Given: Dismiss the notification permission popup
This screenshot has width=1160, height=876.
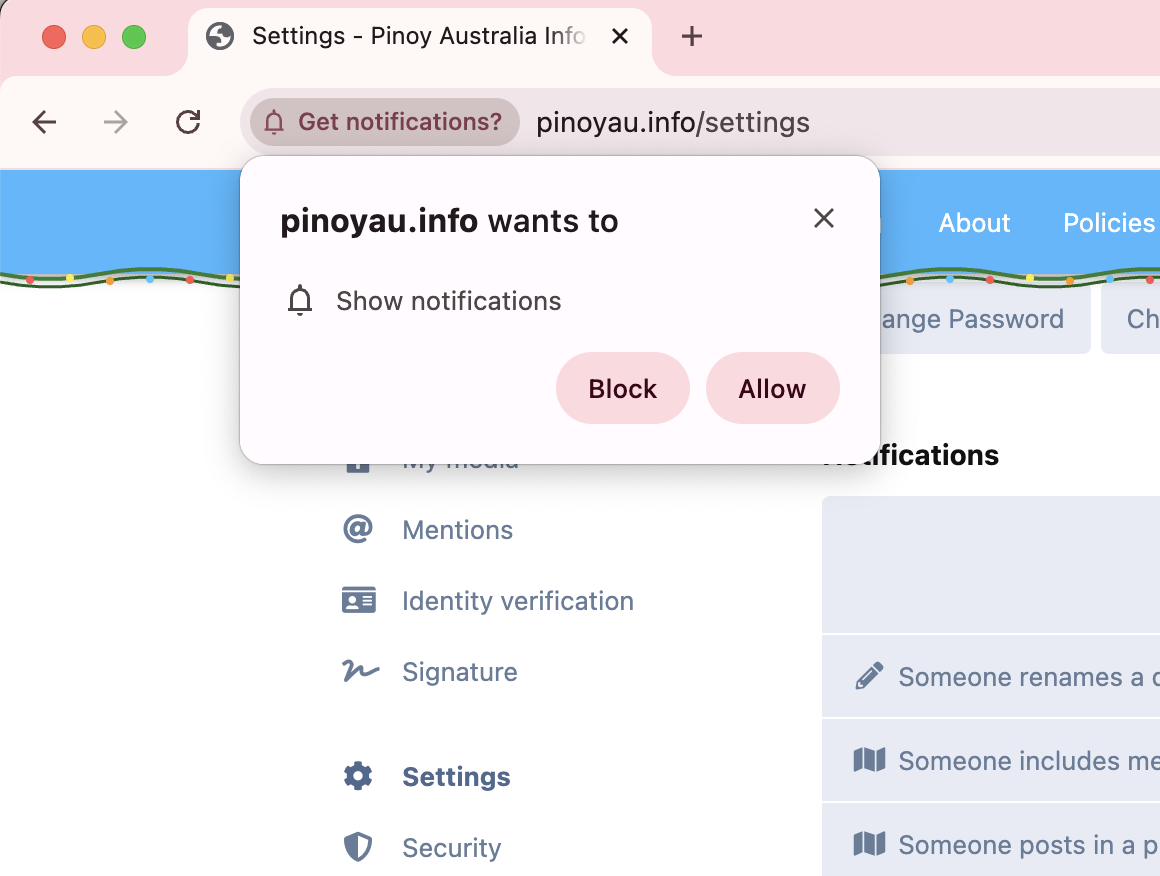Looking at the screenshot, I should (823, 218).
